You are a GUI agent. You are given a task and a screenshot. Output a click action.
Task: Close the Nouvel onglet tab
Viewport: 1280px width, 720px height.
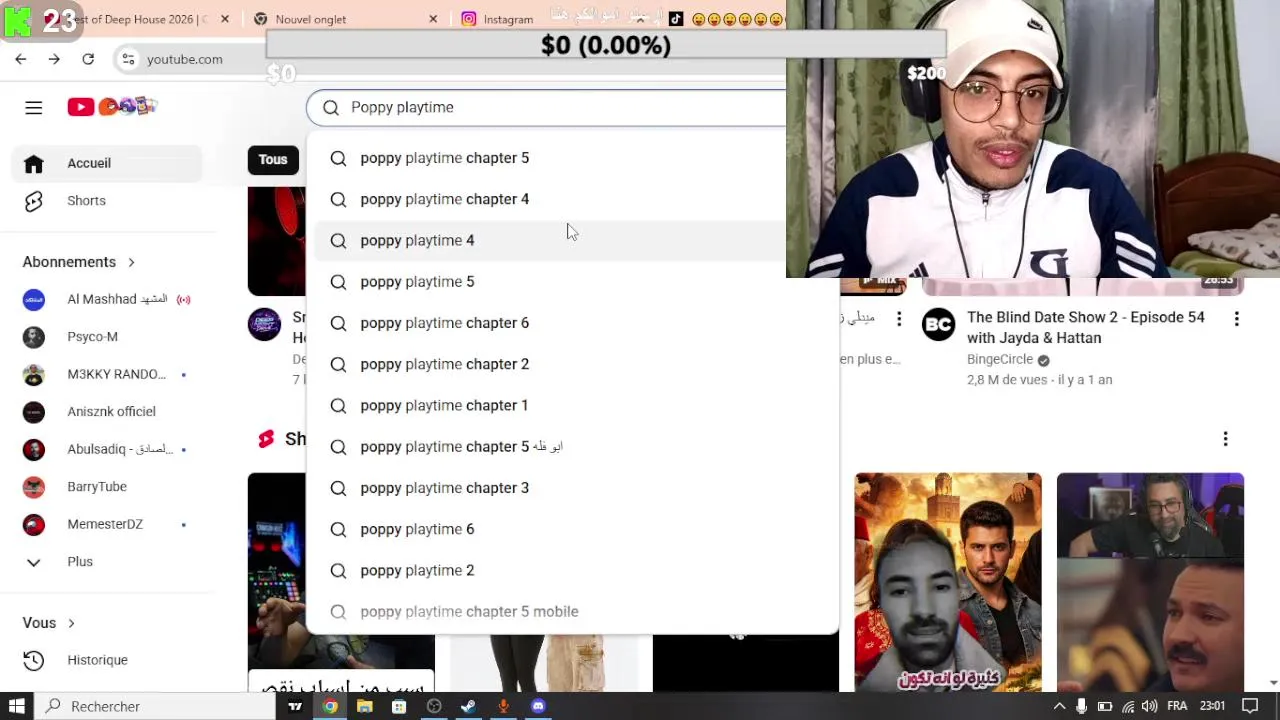(433, 19)
